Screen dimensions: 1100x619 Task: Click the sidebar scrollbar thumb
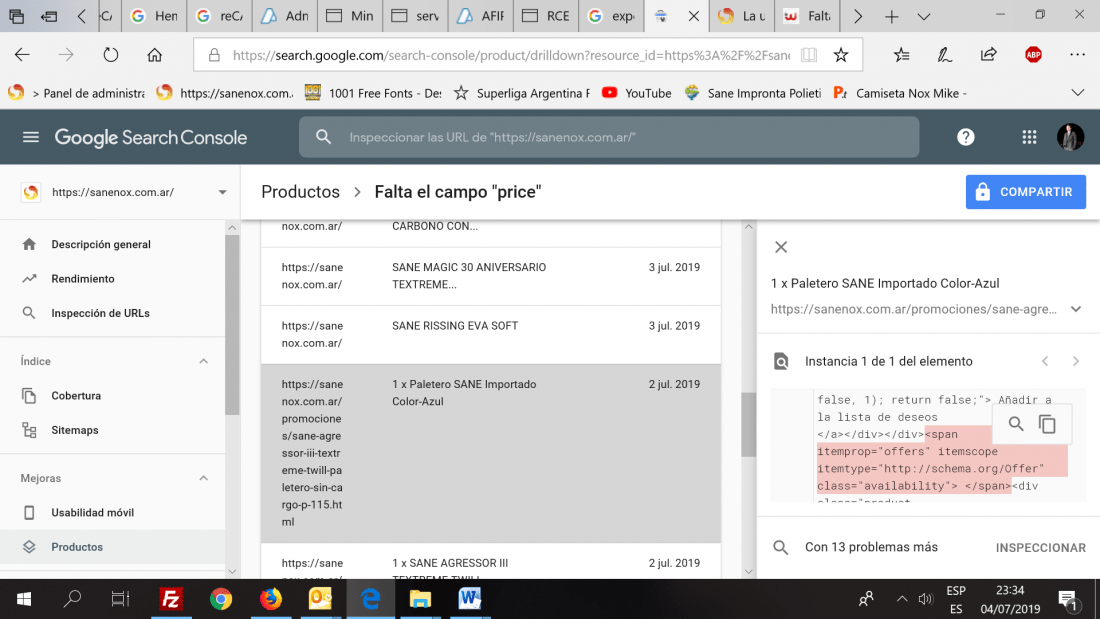(232, 325)
